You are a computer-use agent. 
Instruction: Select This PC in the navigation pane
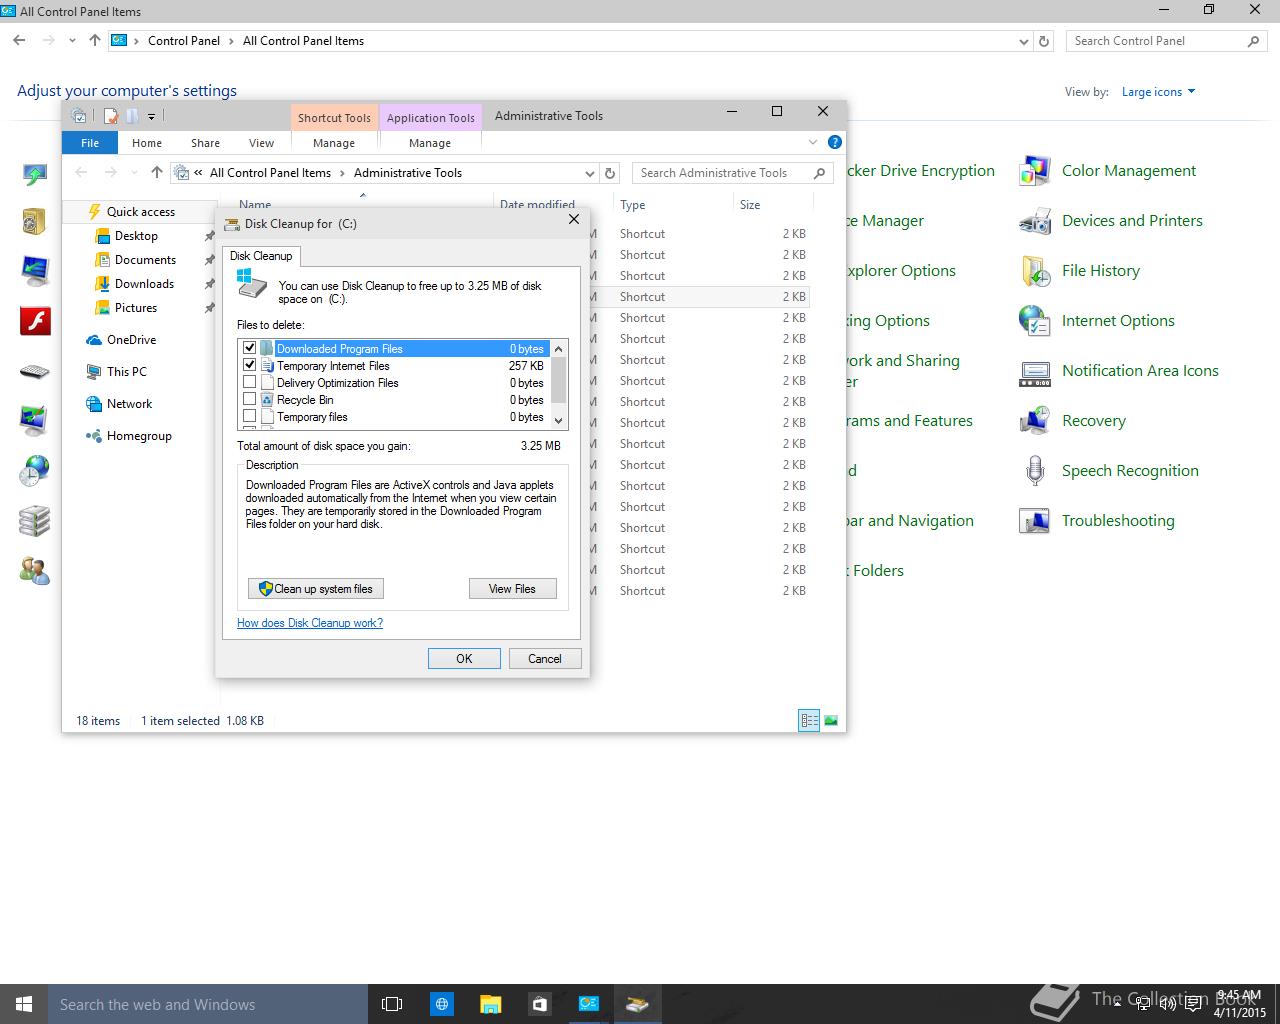[126, 372]
